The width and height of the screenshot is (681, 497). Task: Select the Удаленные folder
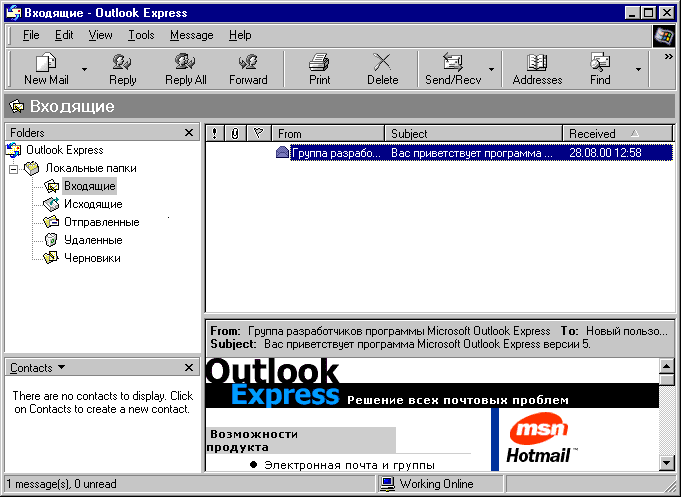(93, 240)
